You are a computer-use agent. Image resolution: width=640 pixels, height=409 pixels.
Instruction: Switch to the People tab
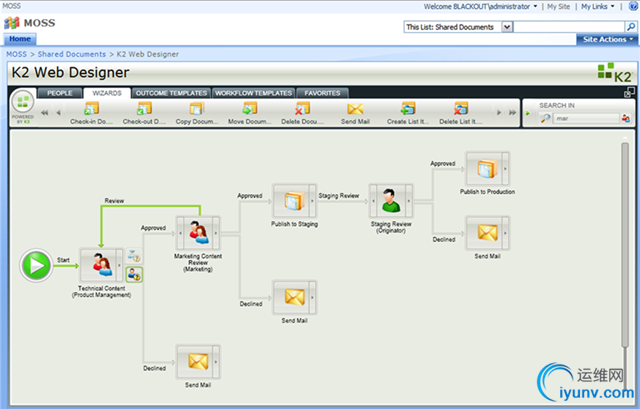tap(60, 93)
